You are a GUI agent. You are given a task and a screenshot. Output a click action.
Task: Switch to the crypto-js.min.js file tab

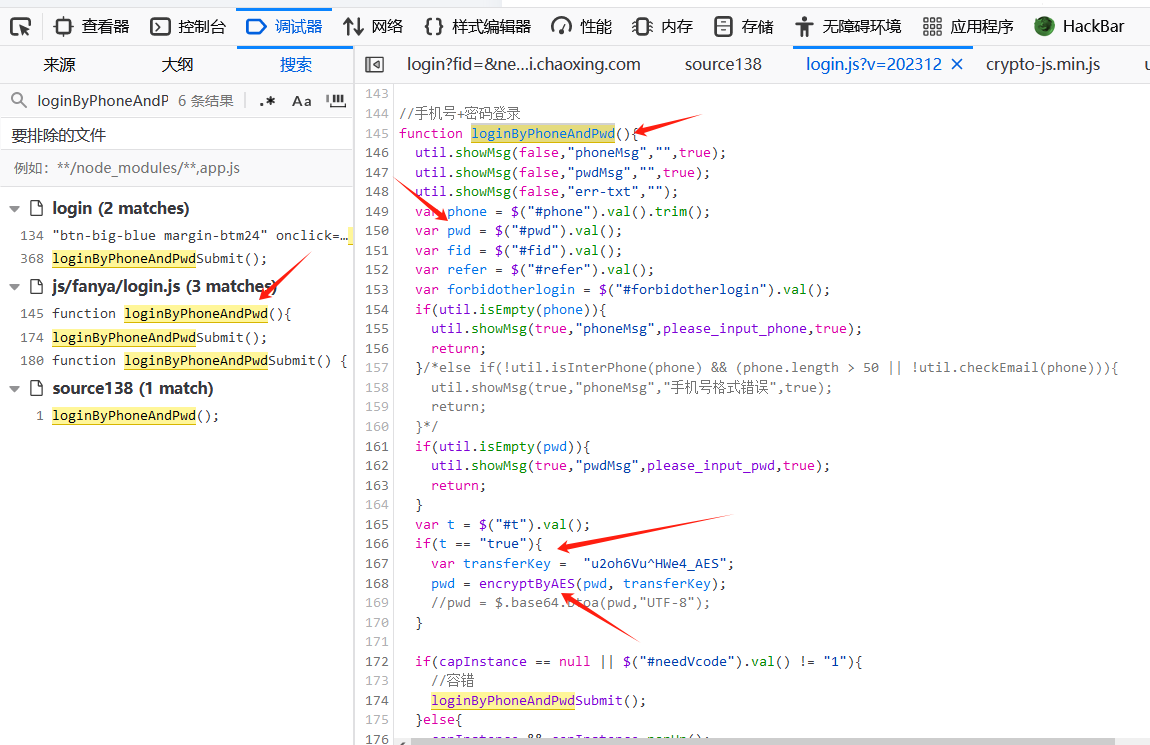click(x=1043, y=65)
